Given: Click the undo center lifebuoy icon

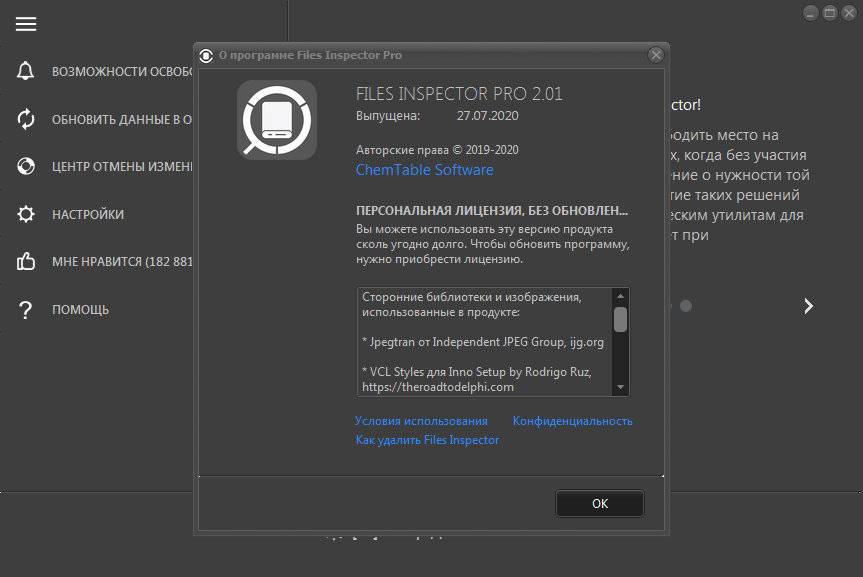Looking at the screenshot, I should tap(26, 166).
